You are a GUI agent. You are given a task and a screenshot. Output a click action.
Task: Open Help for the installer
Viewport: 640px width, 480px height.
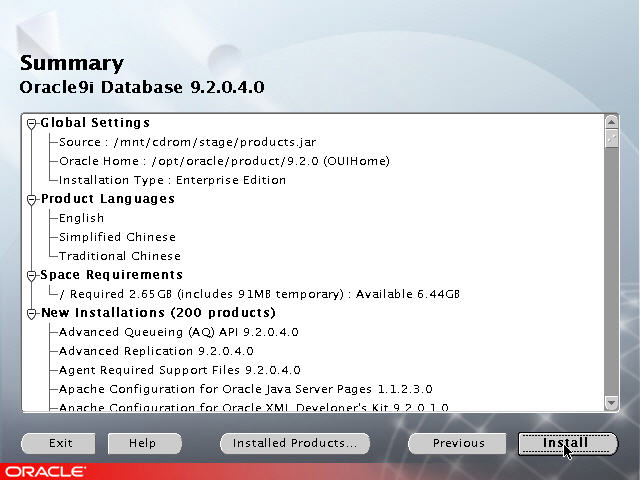click(144, 443)
